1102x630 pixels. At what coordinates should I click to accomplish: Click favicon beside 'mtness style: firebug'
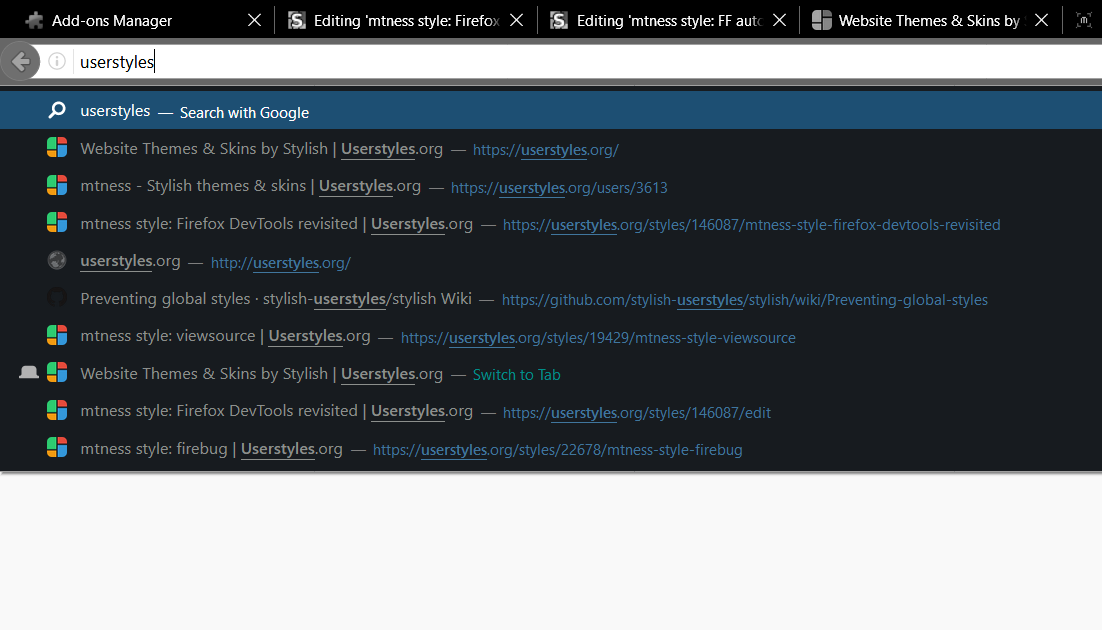[57, 448]
